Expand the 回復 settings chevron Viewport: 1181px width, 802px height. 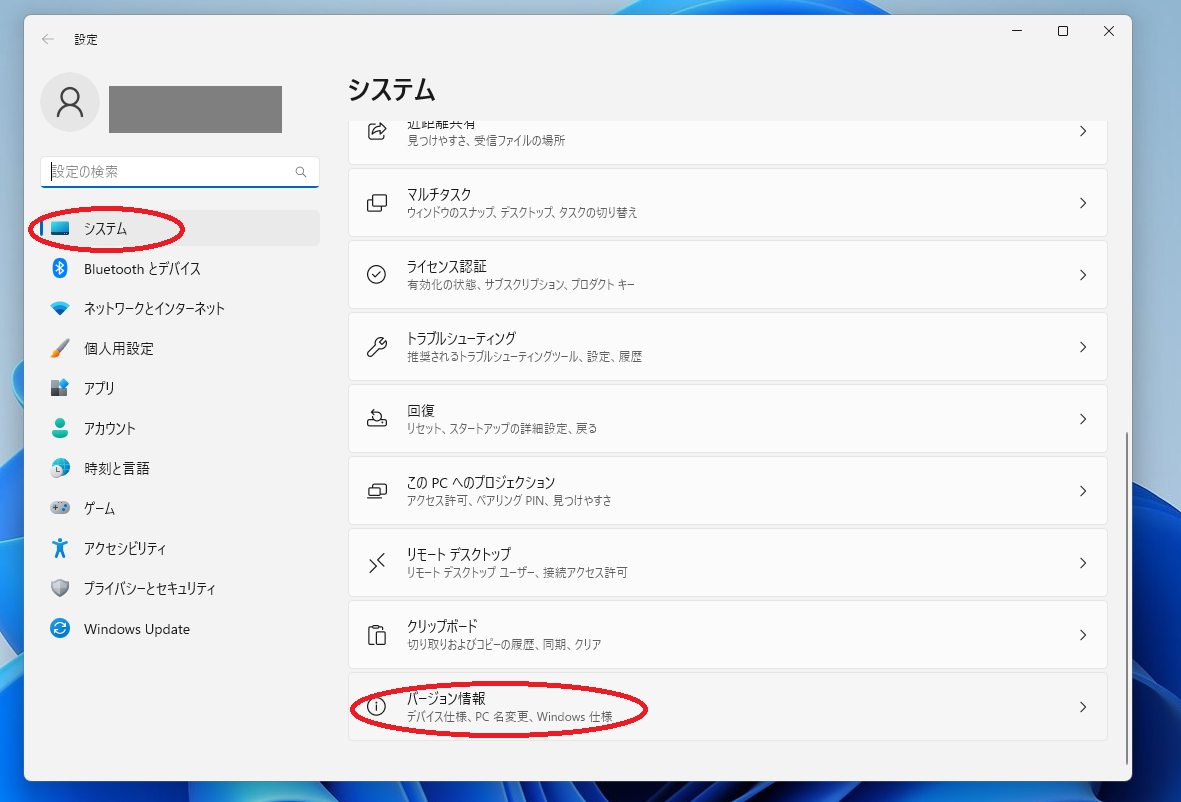pyautogui.click(x=1083, y=418)
